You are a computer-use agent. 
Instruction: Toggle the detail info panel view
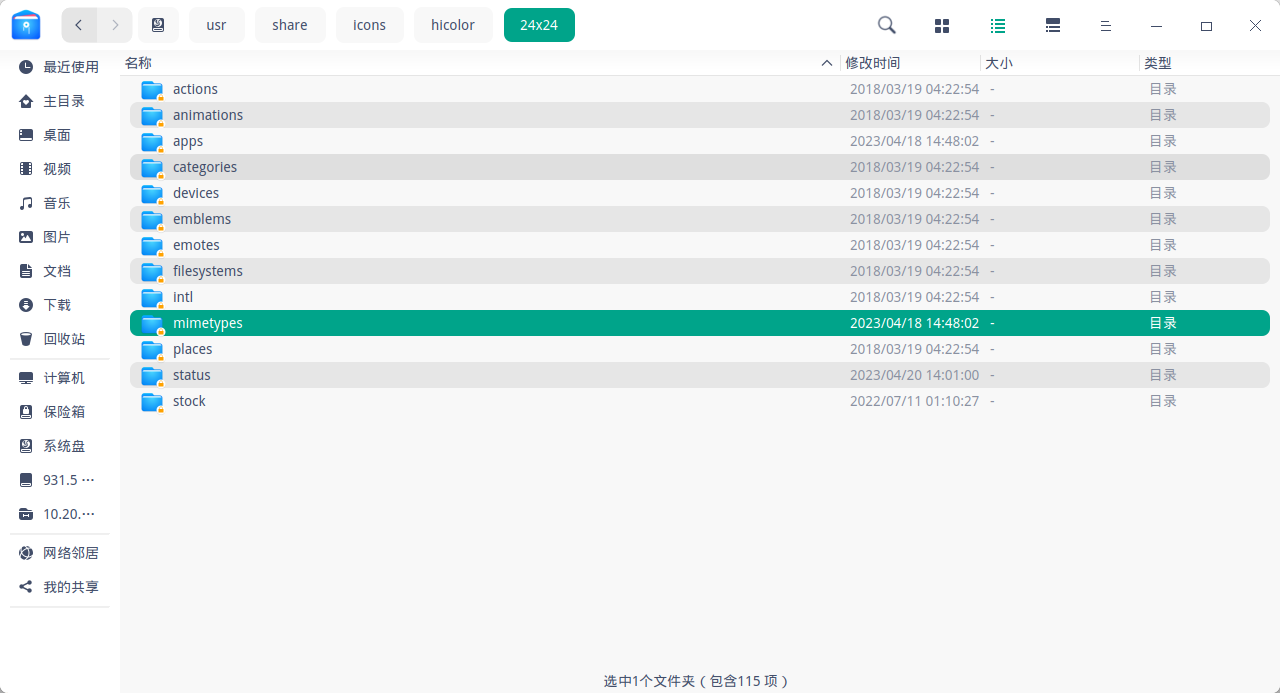pos(1052,26)
